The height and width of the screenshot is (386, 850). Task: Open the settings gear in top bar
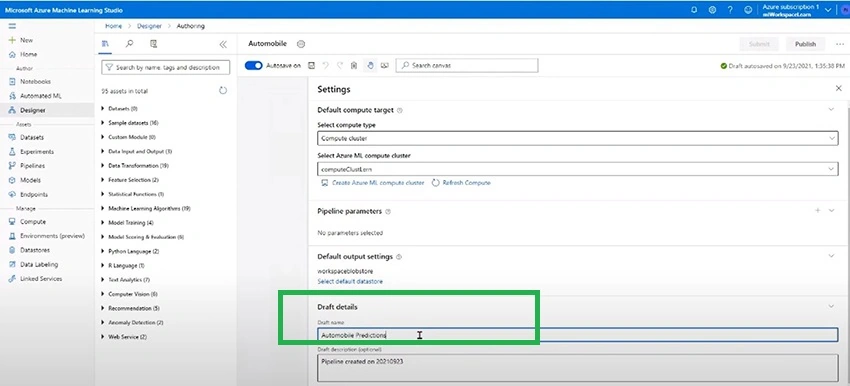coord(712,10)
